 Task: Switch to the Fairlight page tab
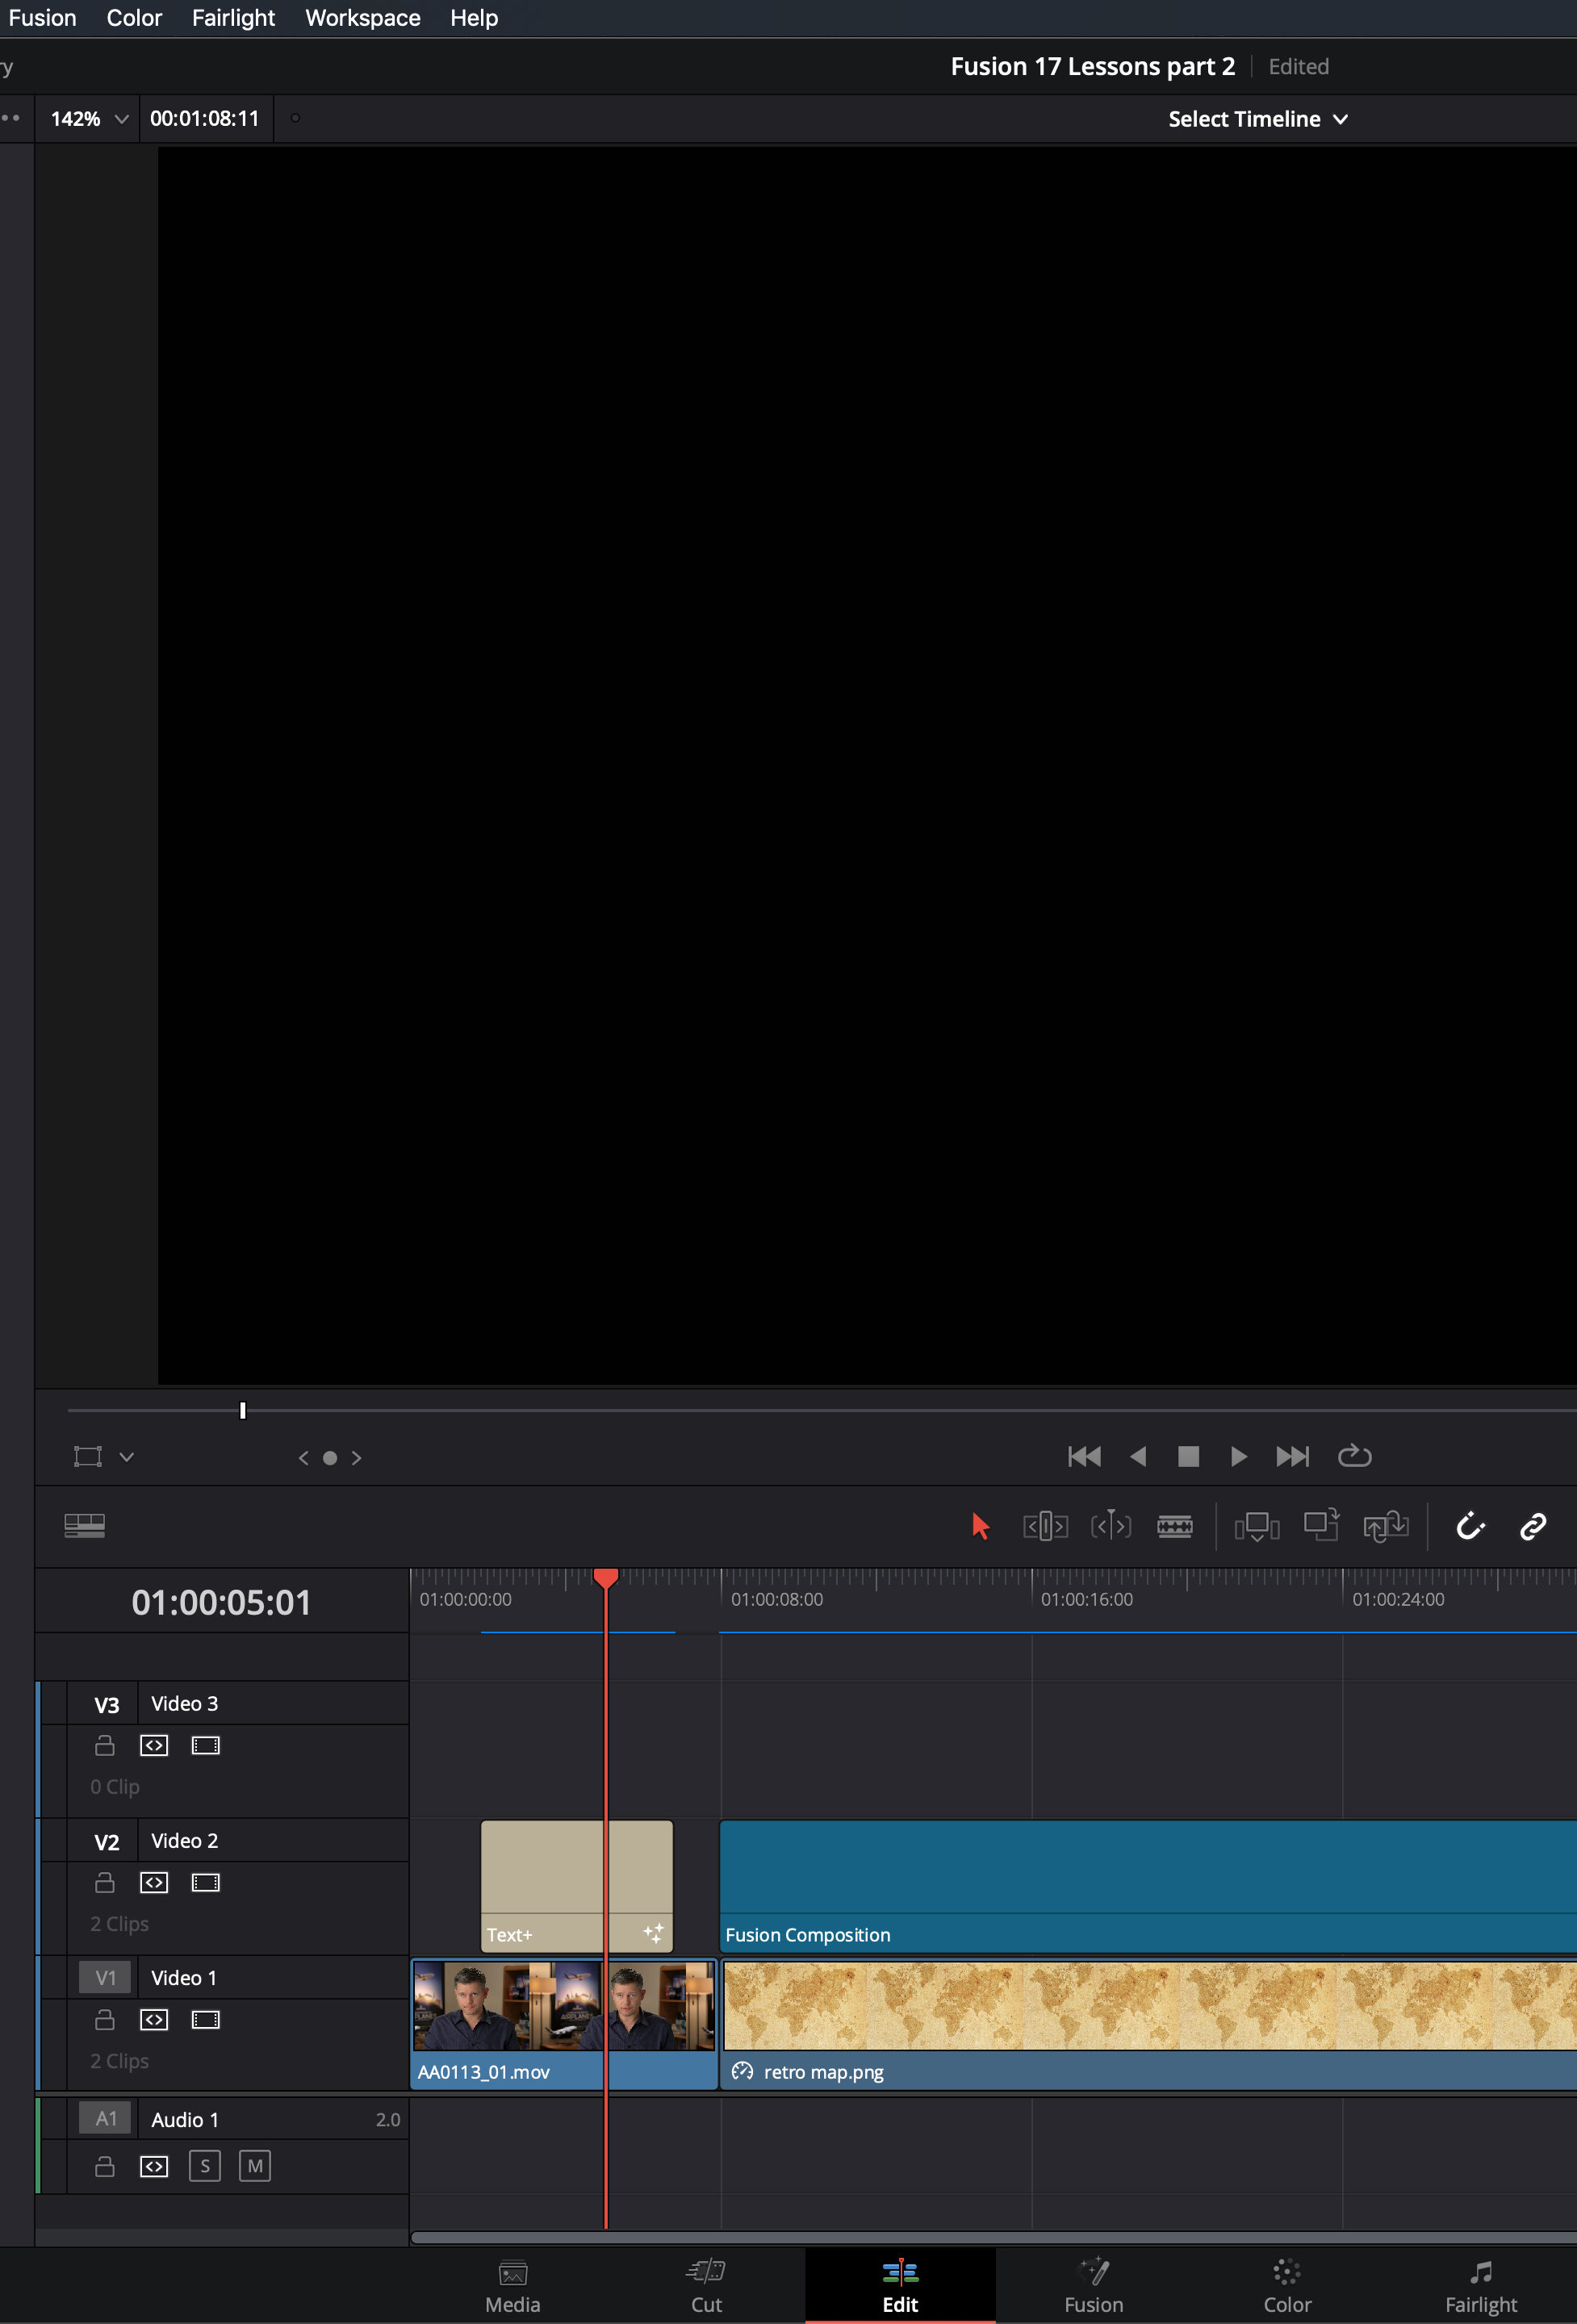tap(1481, 2286)
